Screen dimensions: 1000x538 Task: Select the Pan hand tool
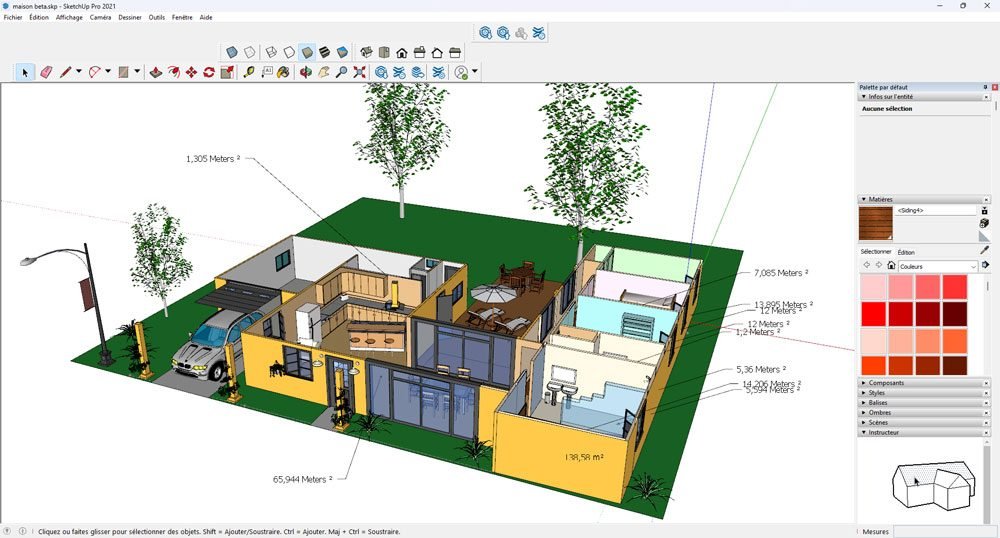tap(324, 73)
